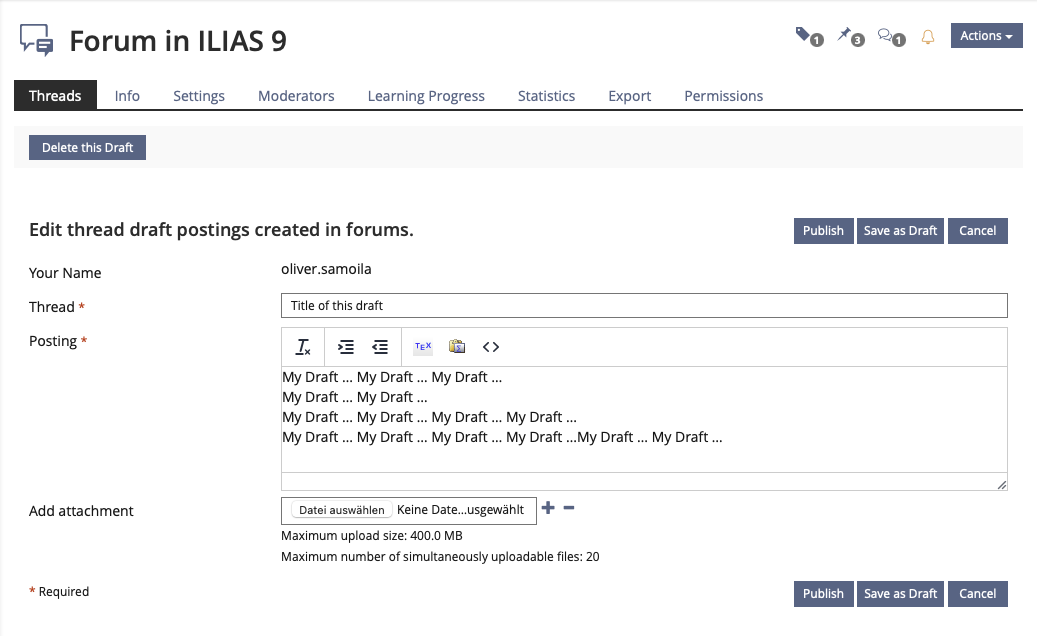1037x636 pixels.
Task: Click the notification bell icon
Action: pyautogui.click(x=928, y=37)
